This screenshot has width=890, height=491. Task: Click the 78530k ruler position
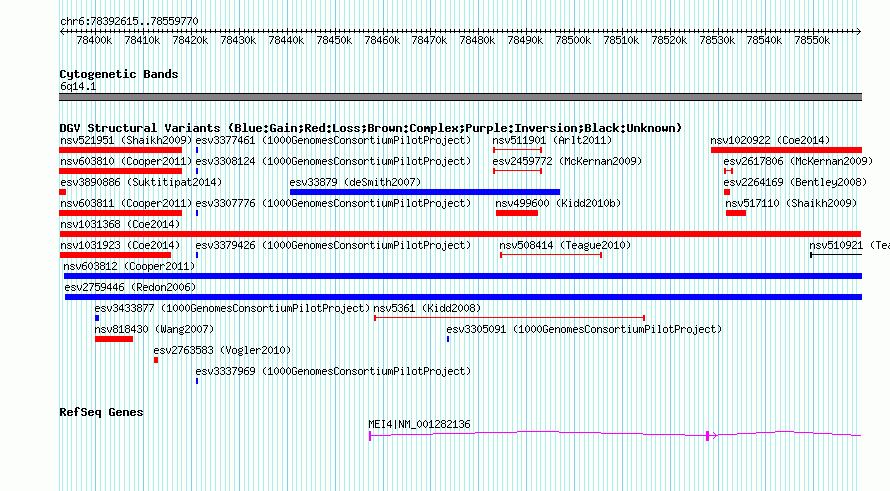717,40
